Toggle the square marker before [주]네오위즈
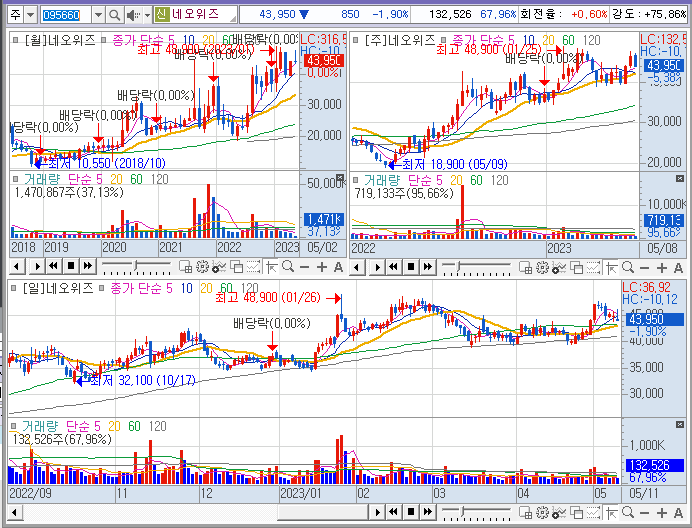Image resolution: width=692 pixels, height=528 pixels. (356, 40)
